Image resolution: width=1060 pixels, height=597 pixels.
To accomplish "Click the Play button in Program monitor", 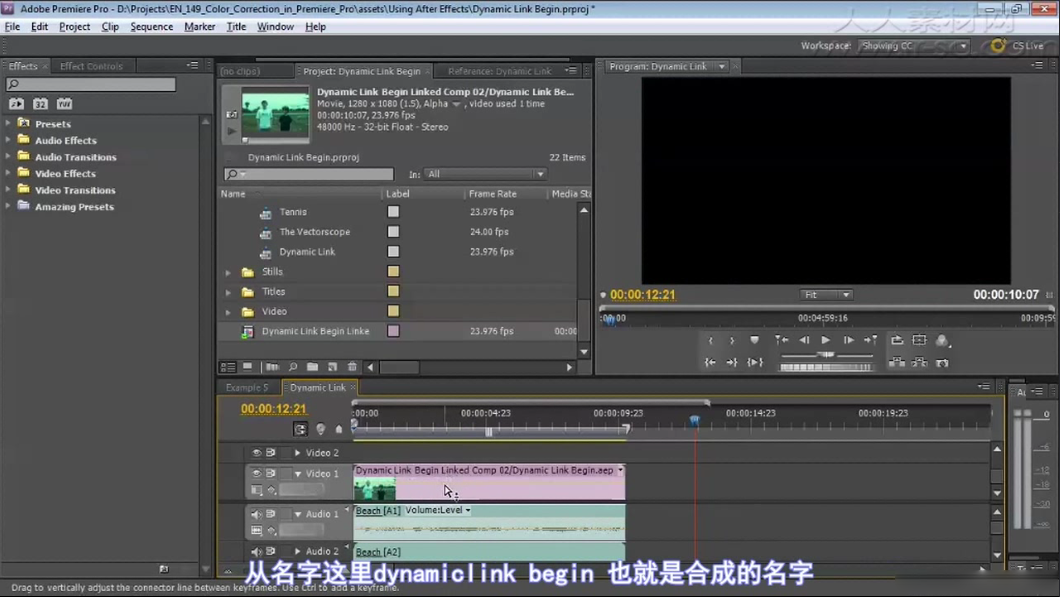I will [825, 340].
